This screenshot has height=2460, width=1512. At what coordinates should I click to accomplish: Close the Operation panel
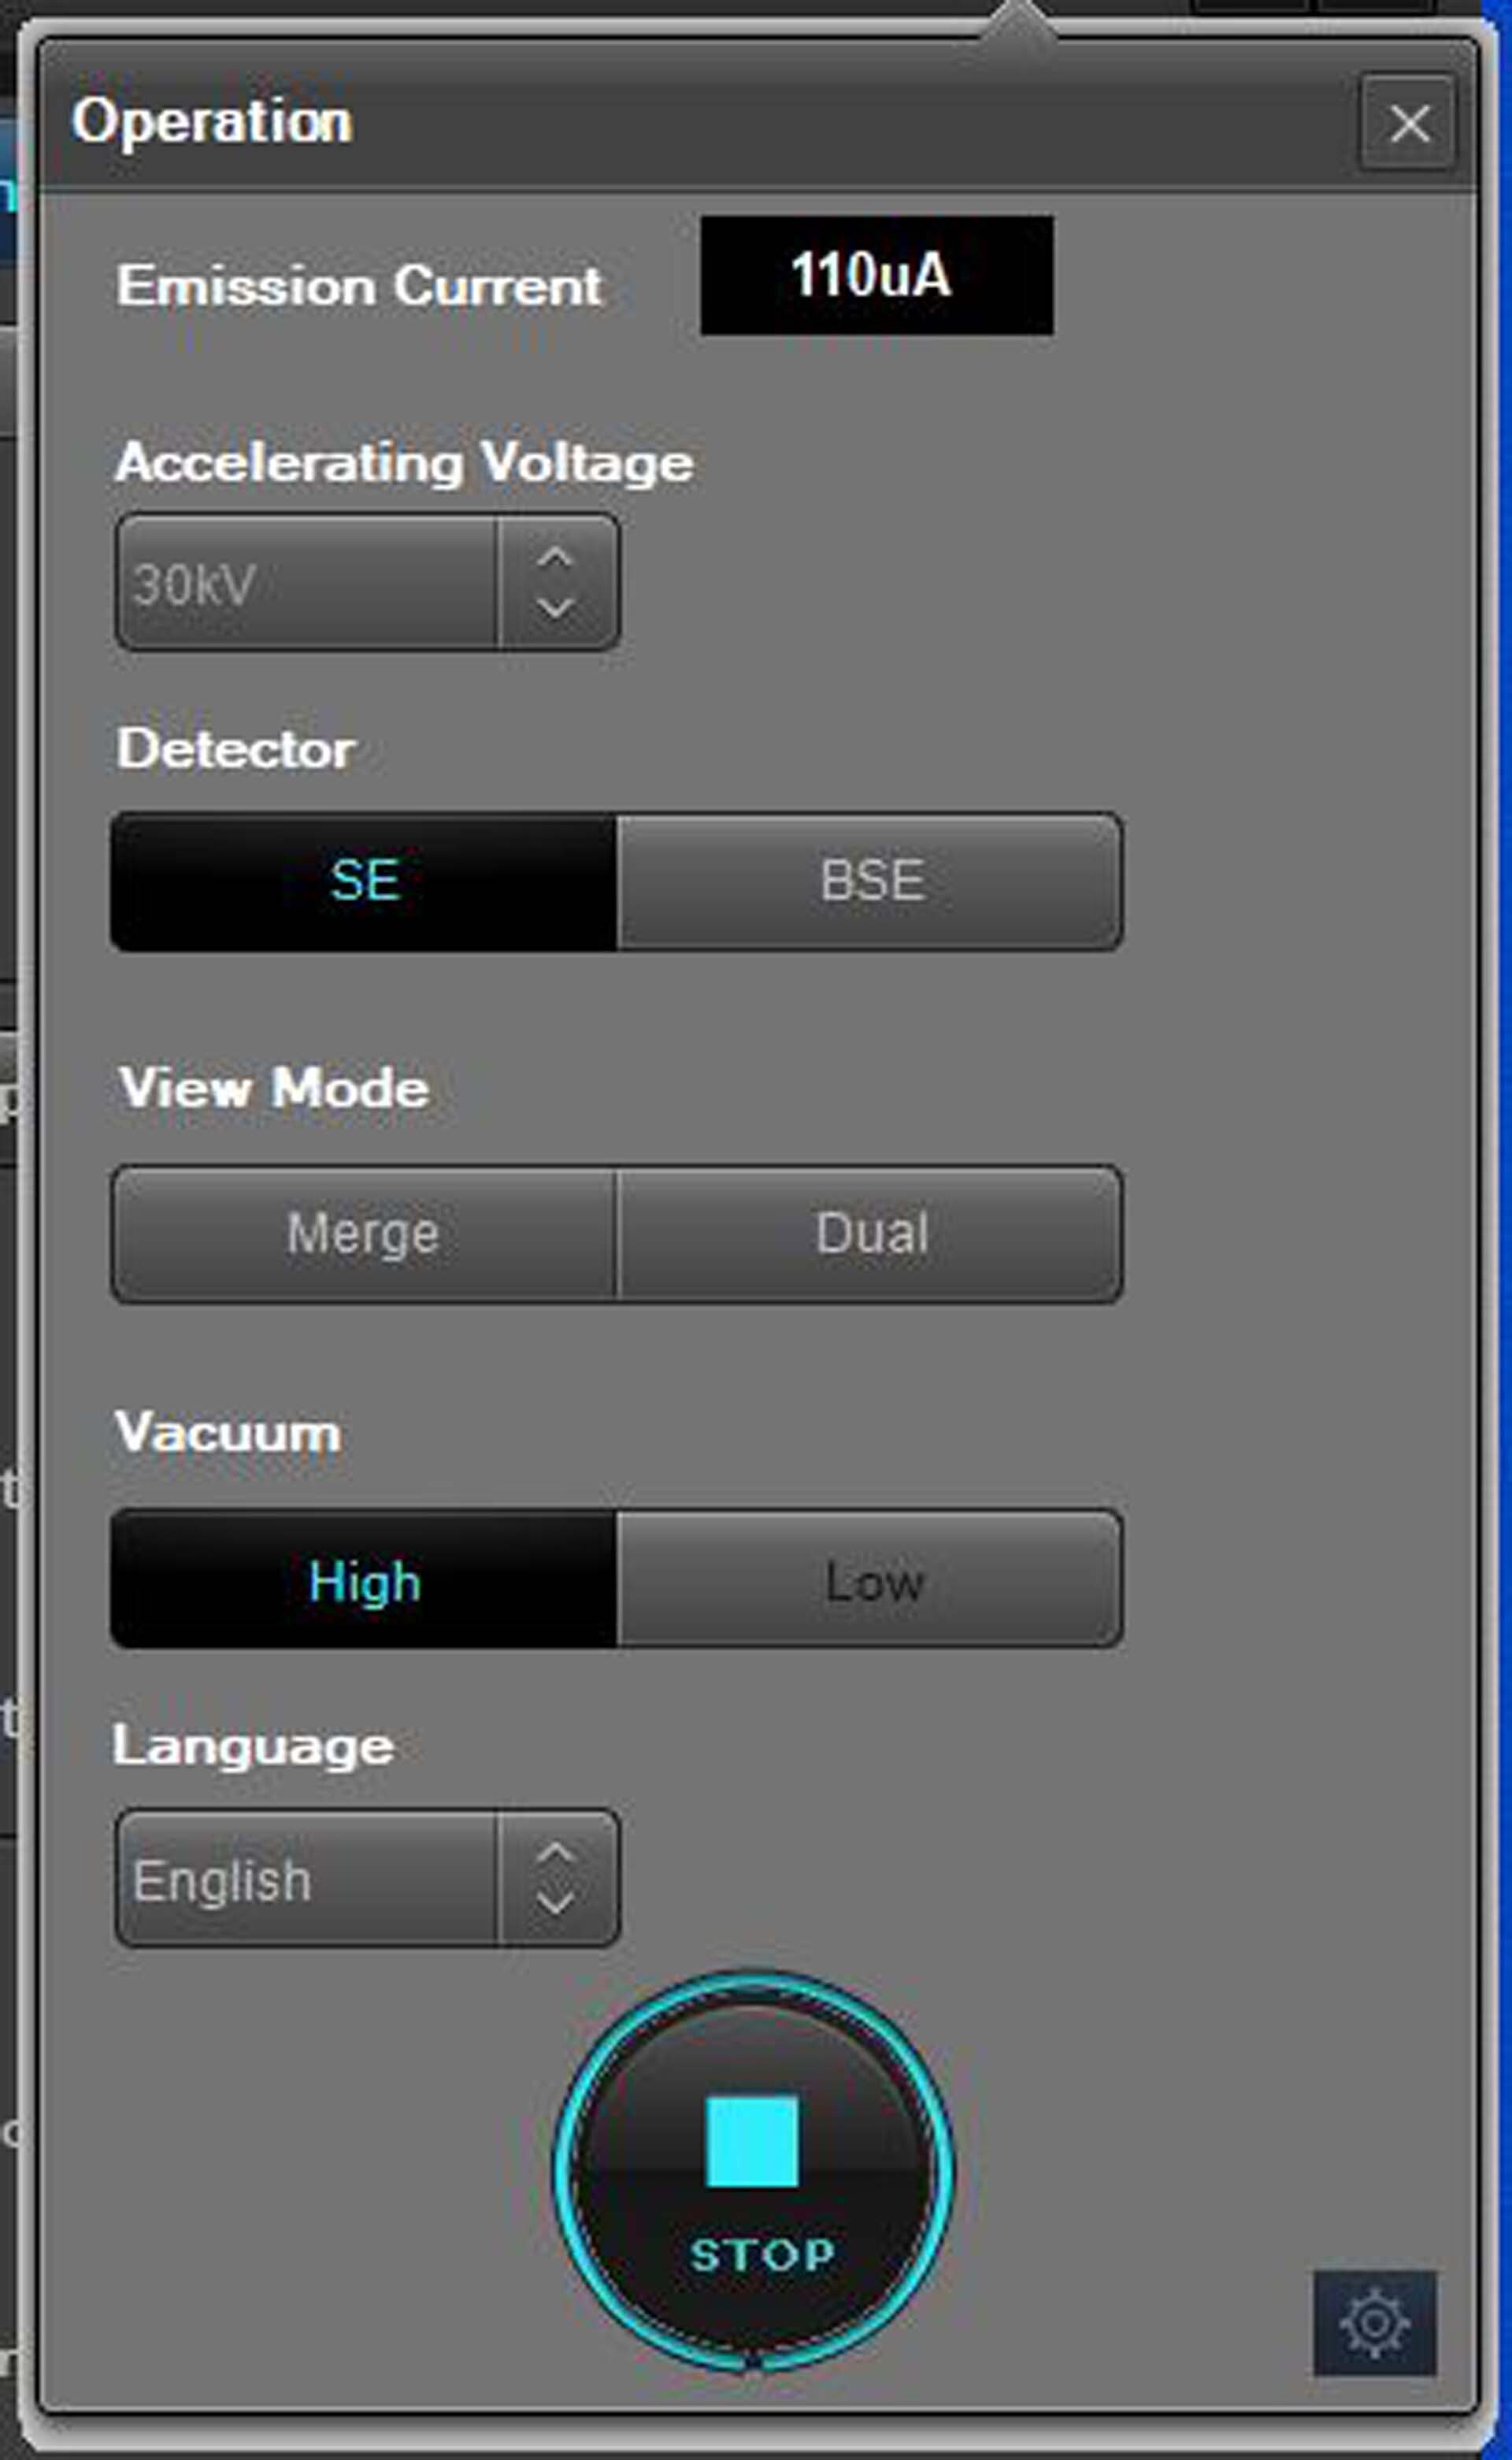pos(1409,123)
